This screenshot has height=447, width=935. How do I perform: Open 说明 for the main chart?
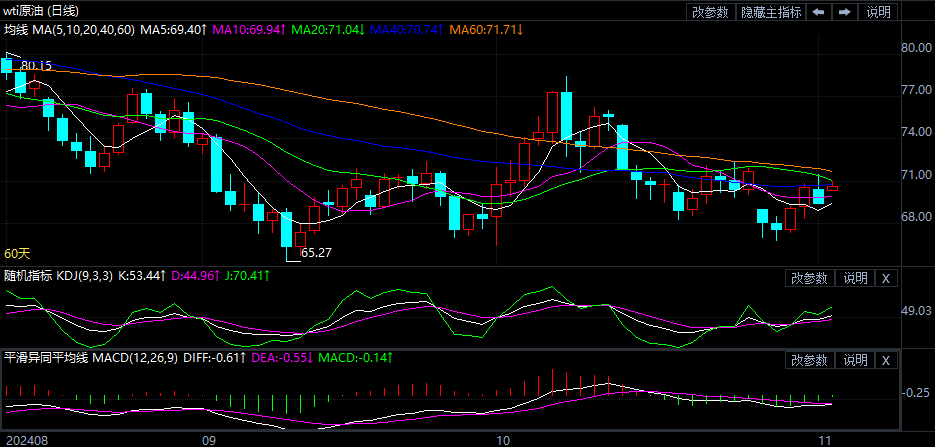(x=878, y=12)
